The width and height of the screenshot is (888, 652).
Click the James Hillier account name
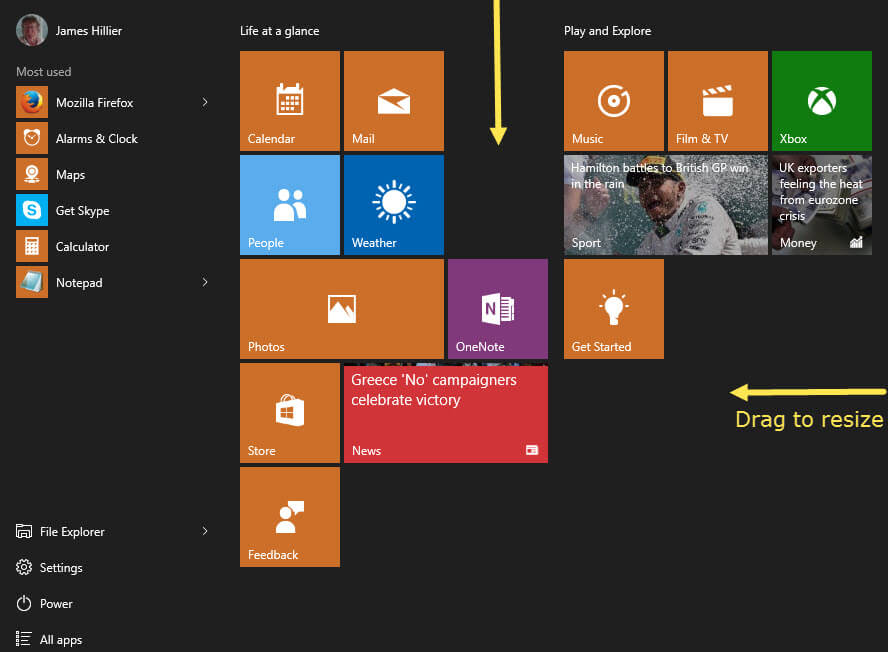pyautogui.click(x=89, y=31)
